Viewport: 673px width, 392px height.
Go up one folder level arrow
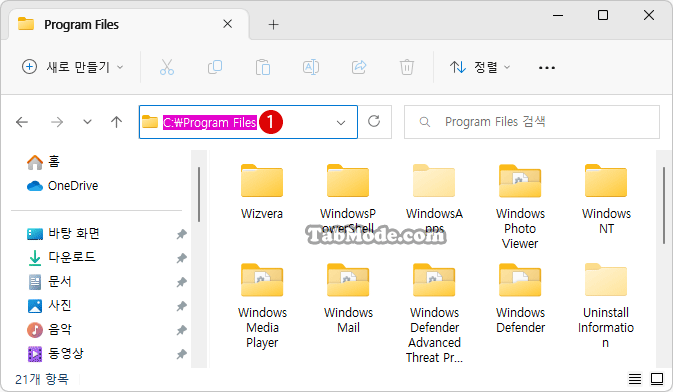click(116, 122)
